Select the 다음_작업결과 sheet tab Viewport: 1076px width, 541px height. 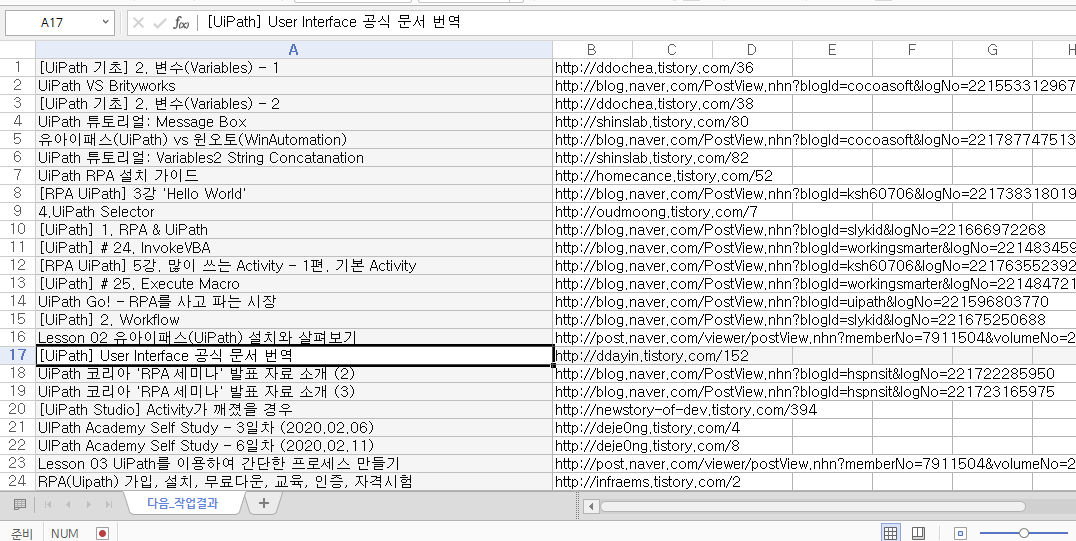click(x=183, y=503)
